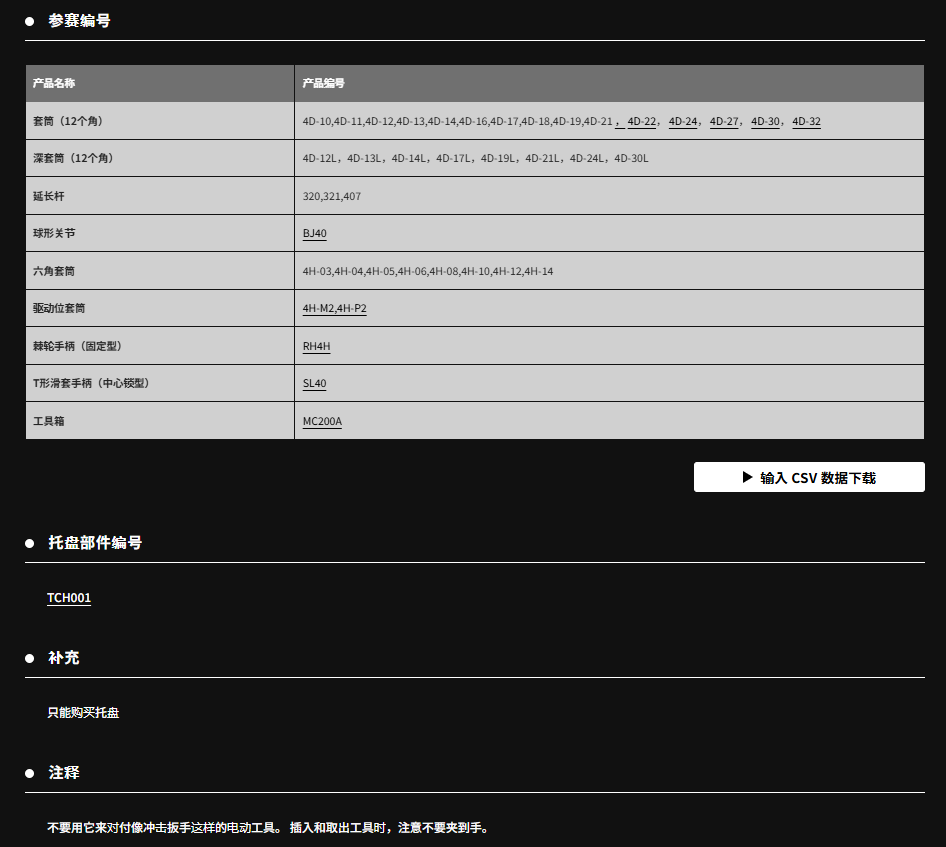Open the RH4H ratchet handle link
The height and width of the screenshot is (847, 946).
pos(316,347)
